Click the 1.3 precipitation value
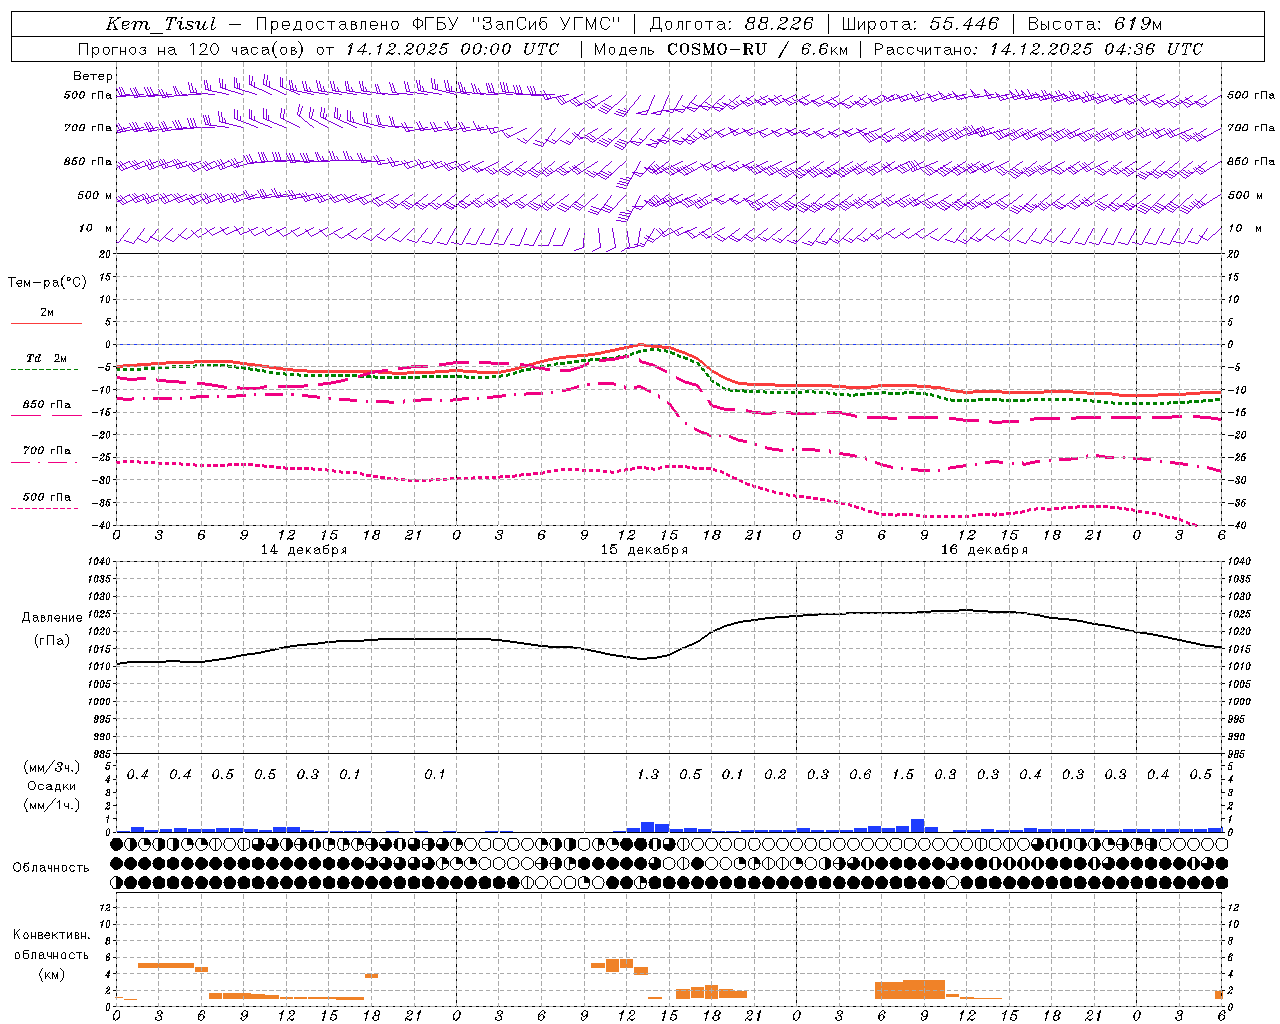Image resolution: width=1280 pixels, height=1024 pixels. (648, 774)
